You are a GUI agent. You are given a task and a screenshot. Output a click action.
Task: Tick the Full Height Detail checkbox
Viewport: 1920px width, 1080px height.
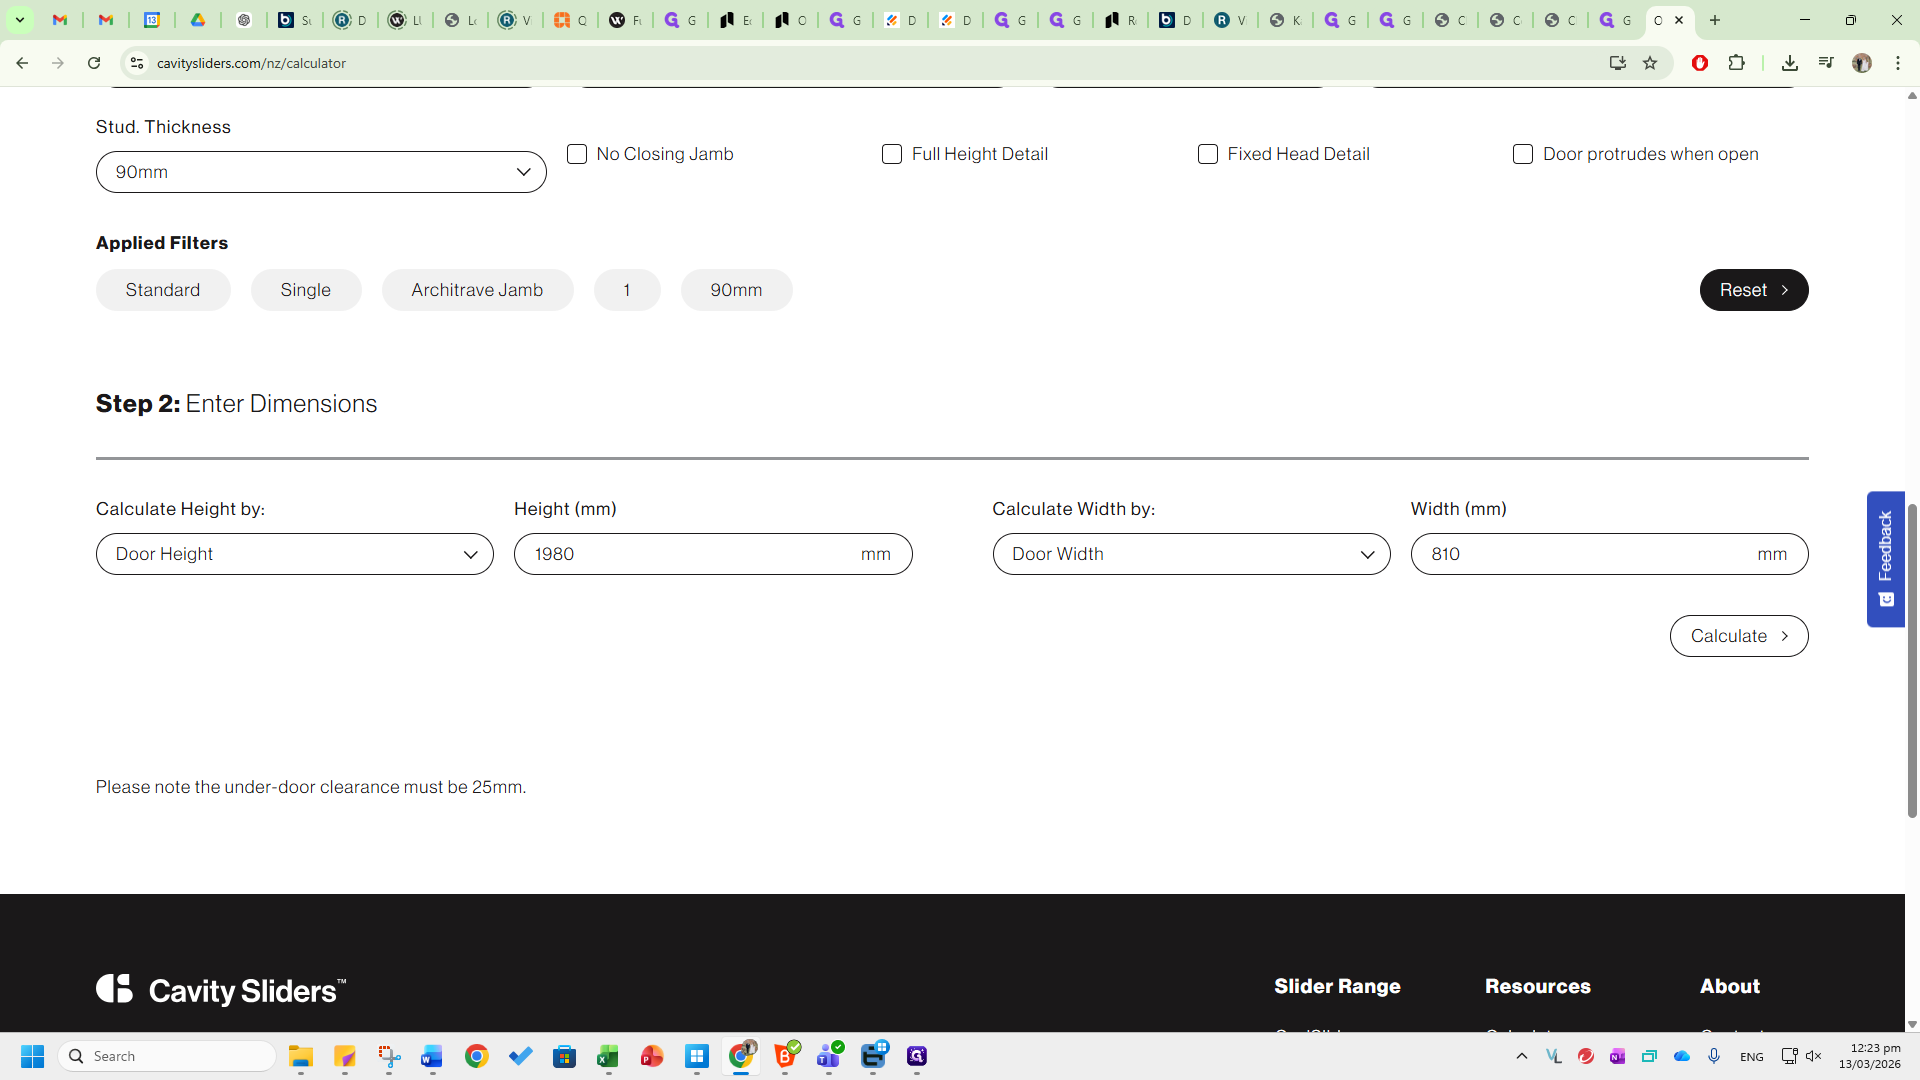click(x=892, y=154)
